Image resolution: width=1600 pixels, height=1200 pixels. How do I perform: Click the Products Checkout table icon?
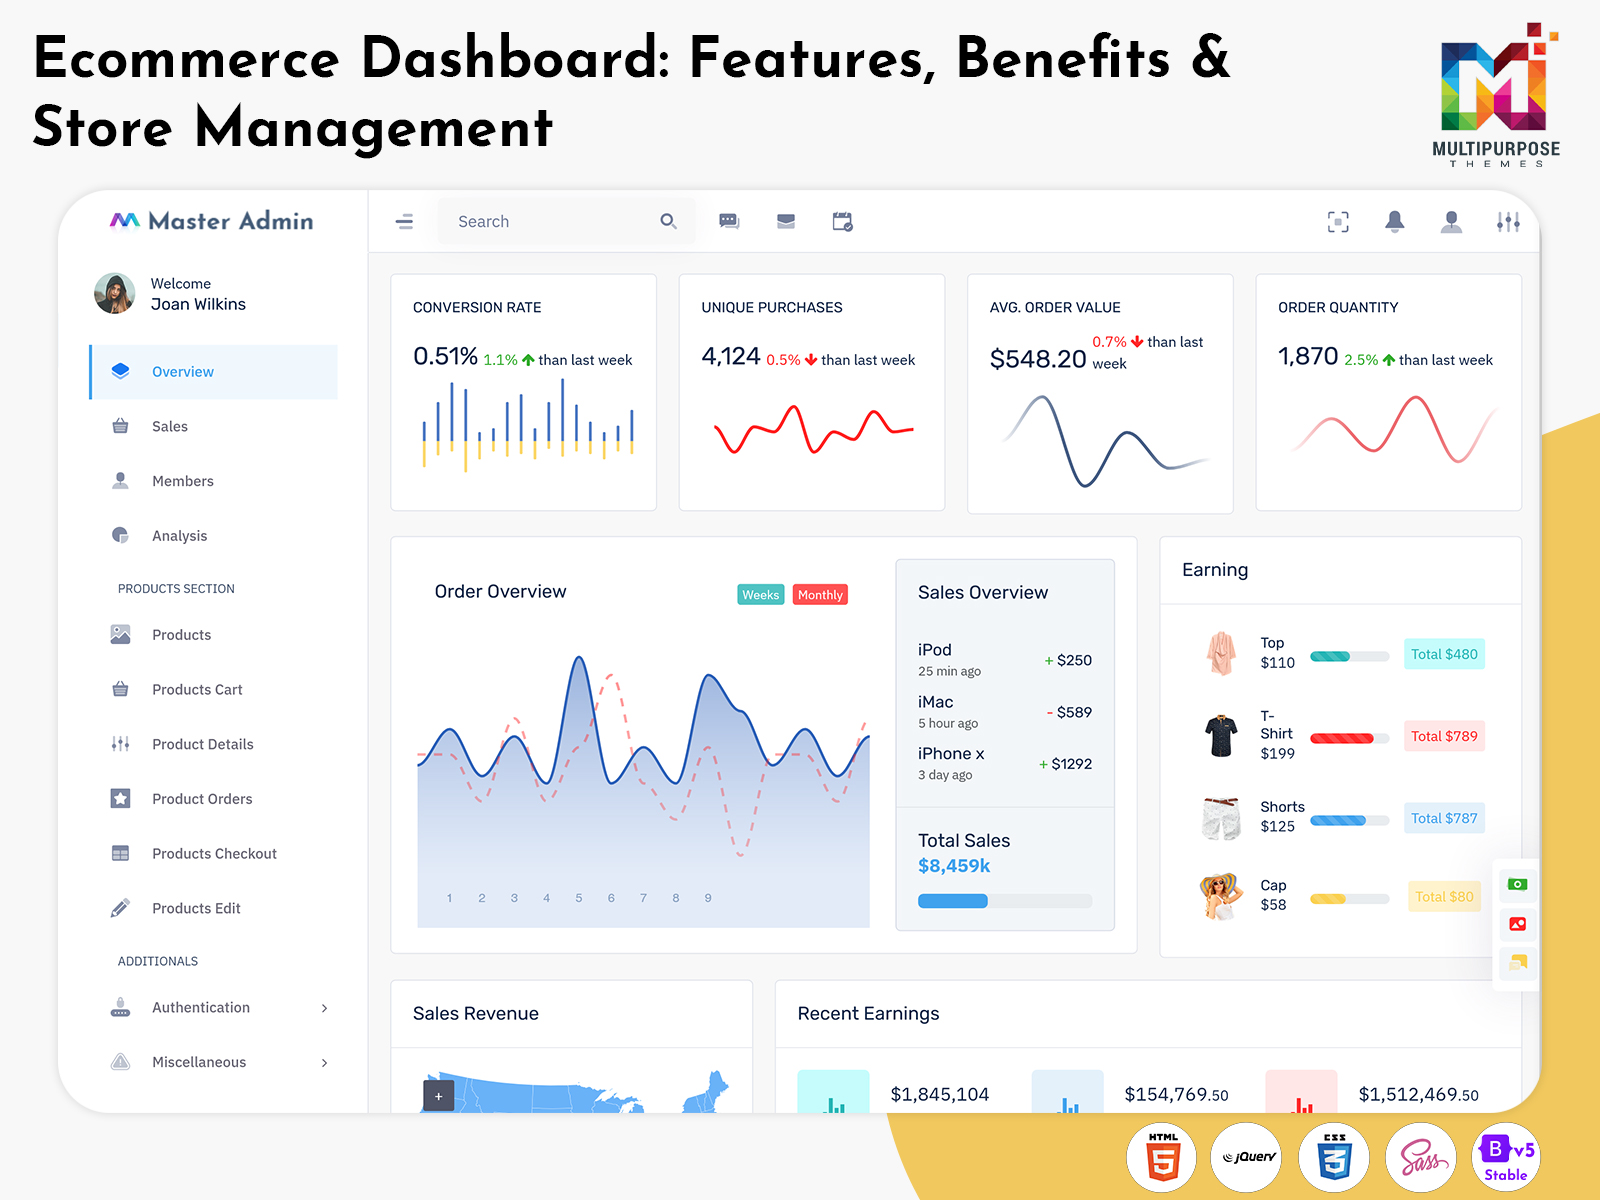pos(121,853)
